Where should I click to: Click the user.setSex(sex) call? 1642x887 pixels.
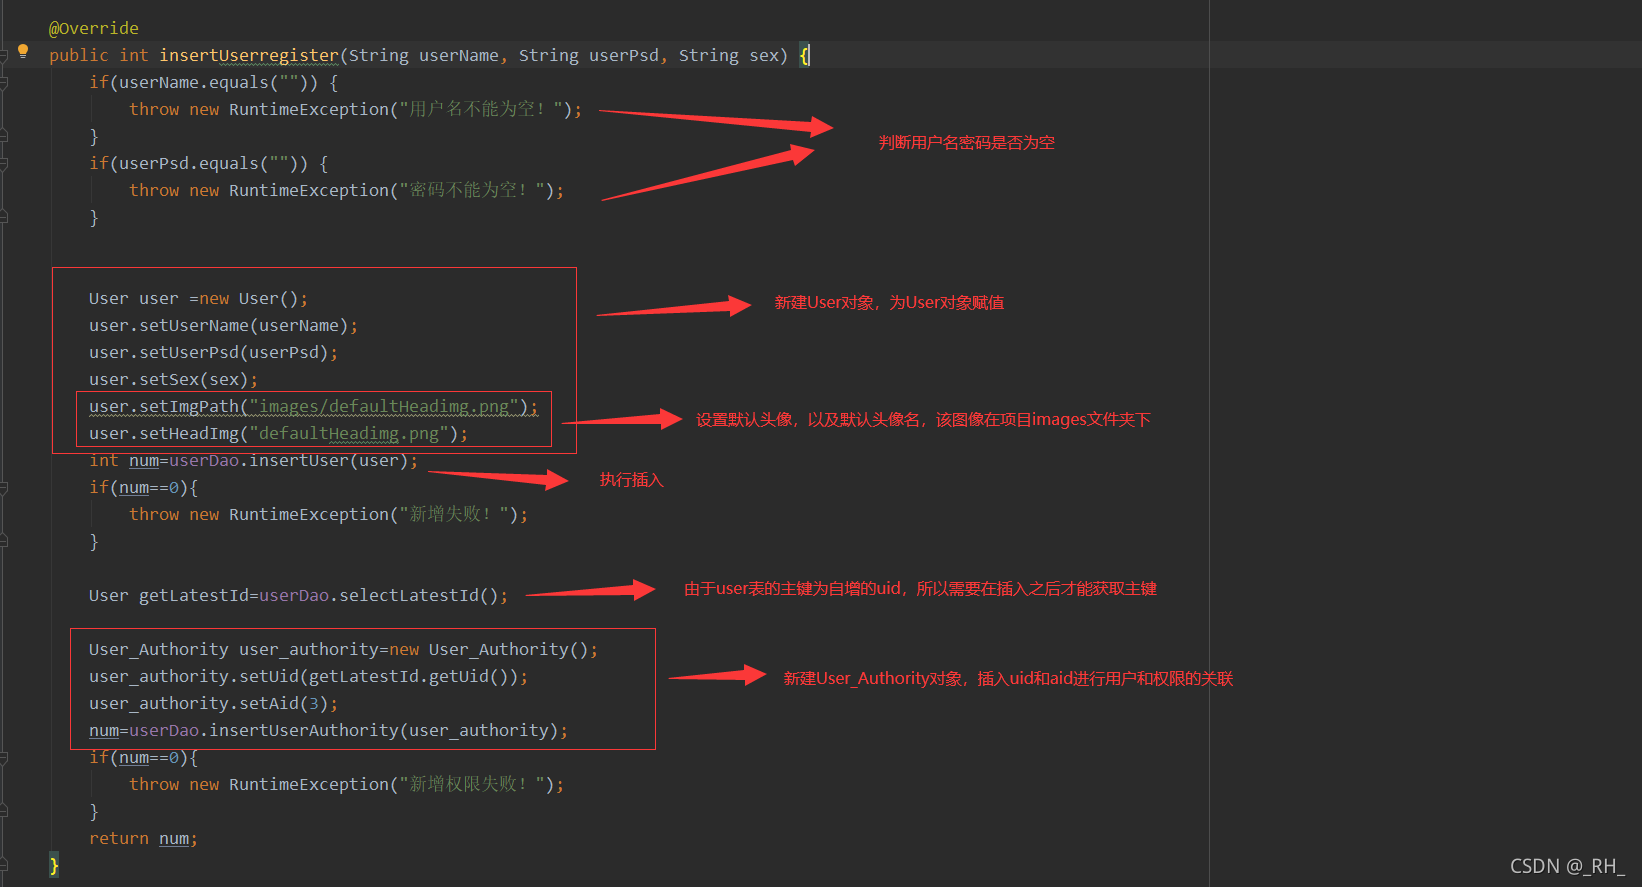pos(173,379)
